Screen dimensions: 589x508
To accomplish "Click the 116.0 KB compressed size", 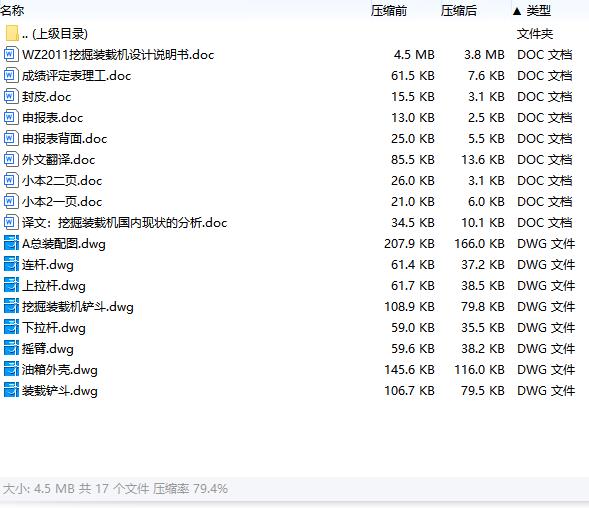I will tap(479, 370).
